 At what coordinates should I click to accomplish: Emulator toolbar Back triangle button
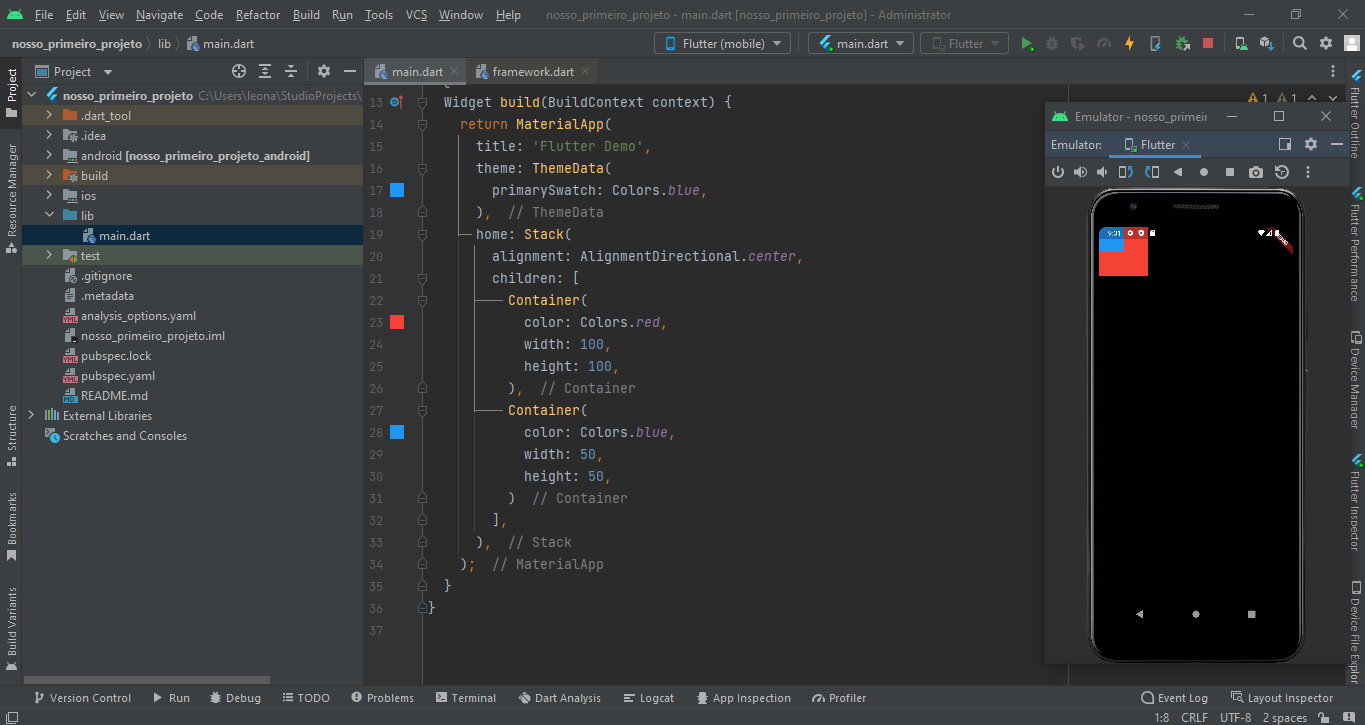click(1178, 172)
